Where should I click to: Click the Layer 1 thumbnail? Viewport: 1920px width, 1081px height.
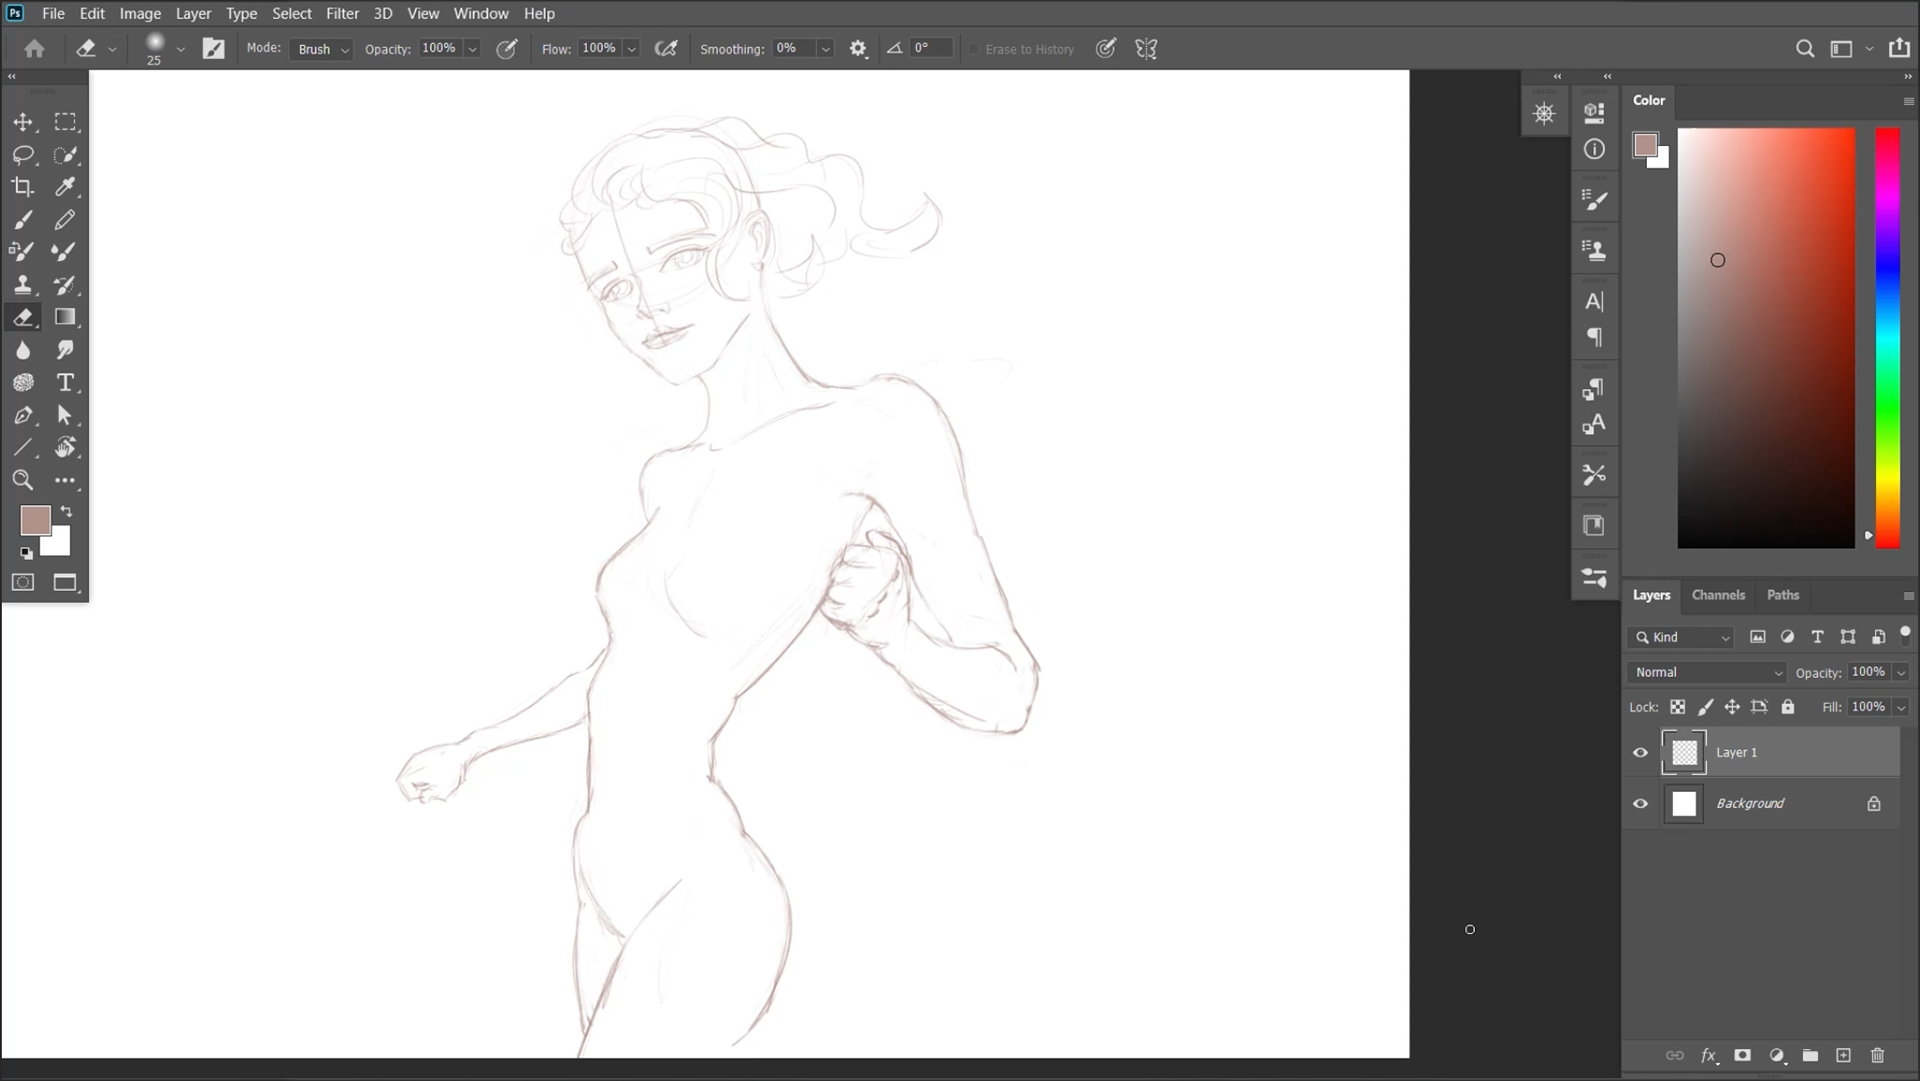(1684, 753)
